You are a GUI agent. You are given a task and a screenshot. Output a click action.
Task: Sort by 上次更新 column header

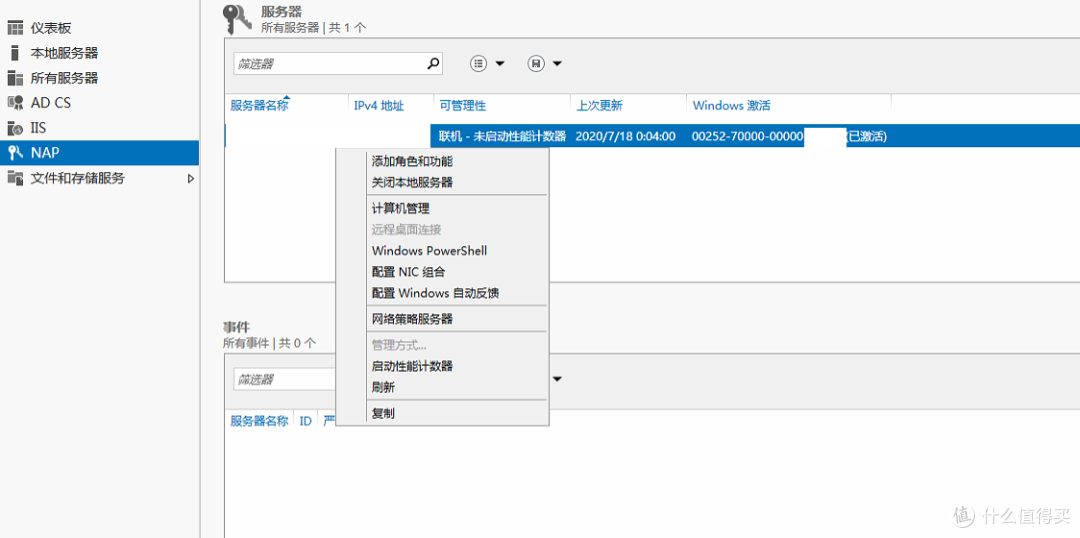[x=599, y=106]
